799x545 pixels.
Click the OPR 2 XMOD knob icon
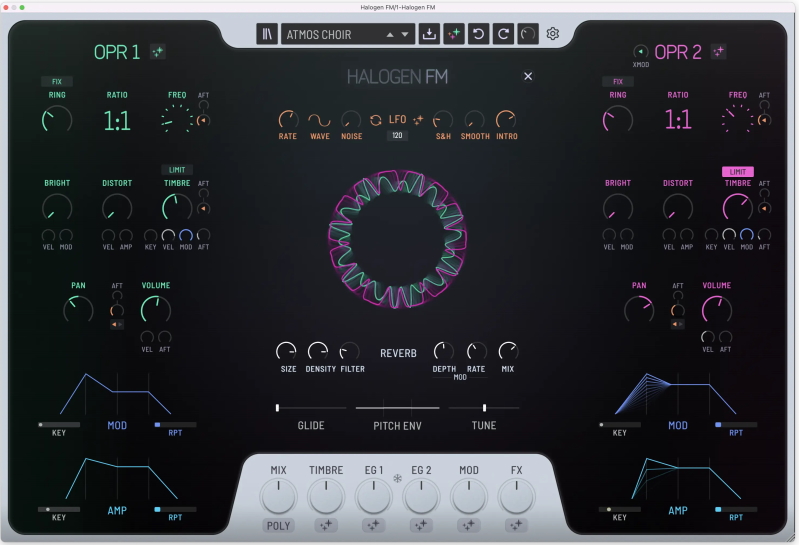(641, 51)
